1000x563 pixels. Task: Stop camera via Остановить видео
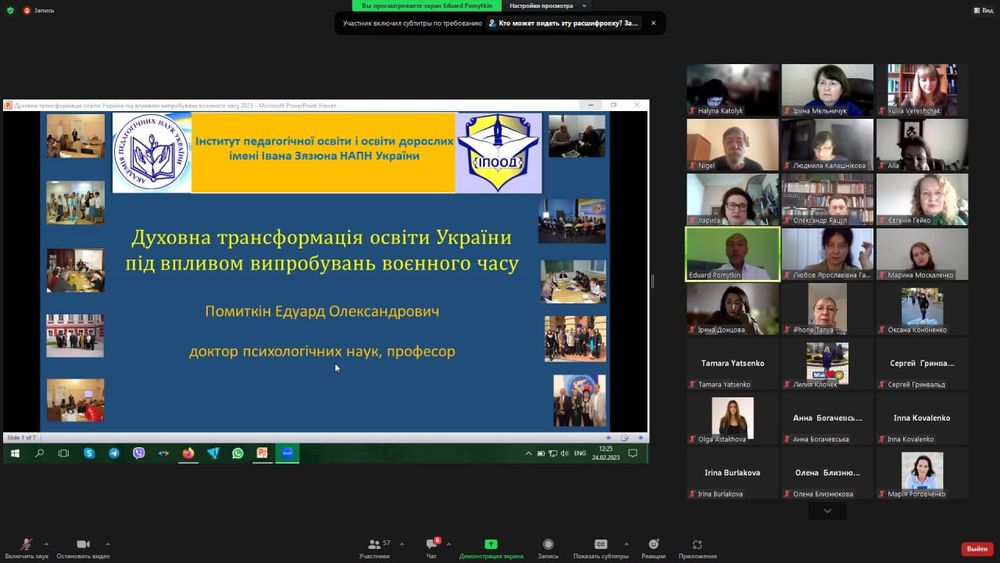[x=82, y=545]
